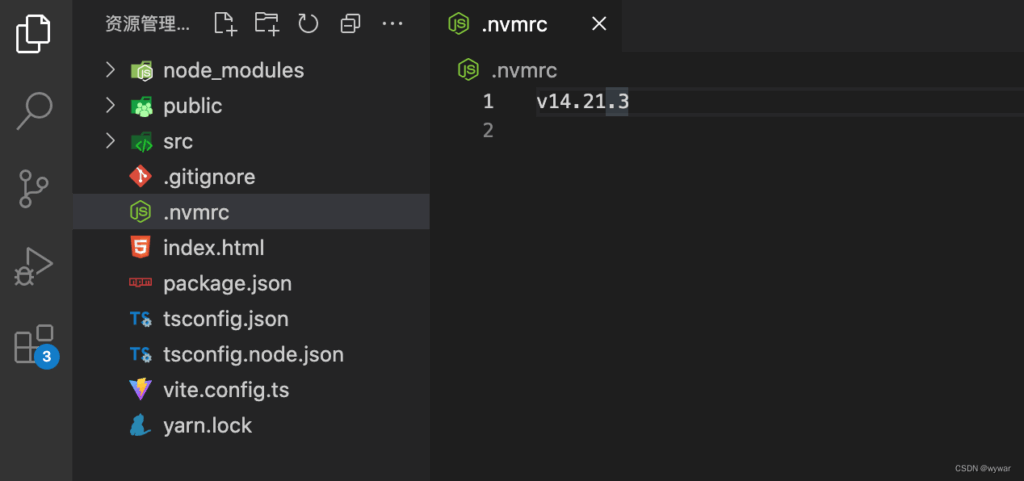Click line number 1 in the gutter
Screen dimensions: 1024x481
point(488,102)
